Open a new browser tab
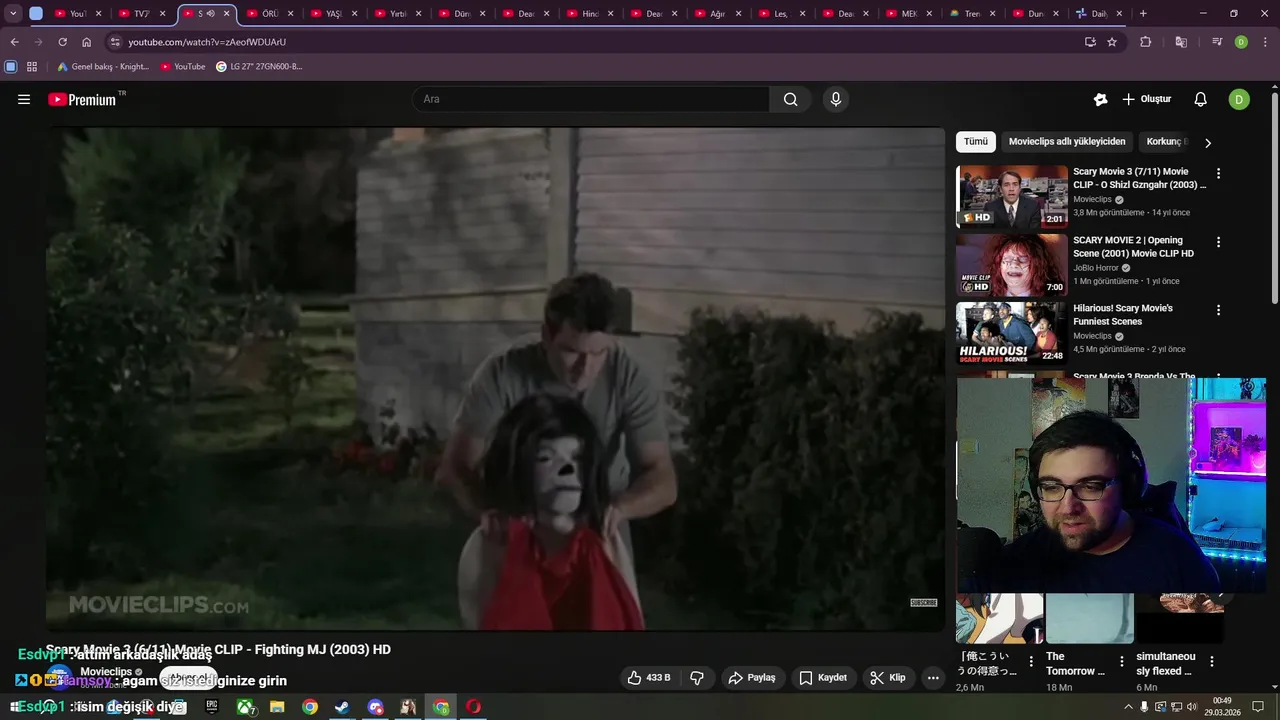Viewport: 1280px width, 720px height. (1143, 14)
